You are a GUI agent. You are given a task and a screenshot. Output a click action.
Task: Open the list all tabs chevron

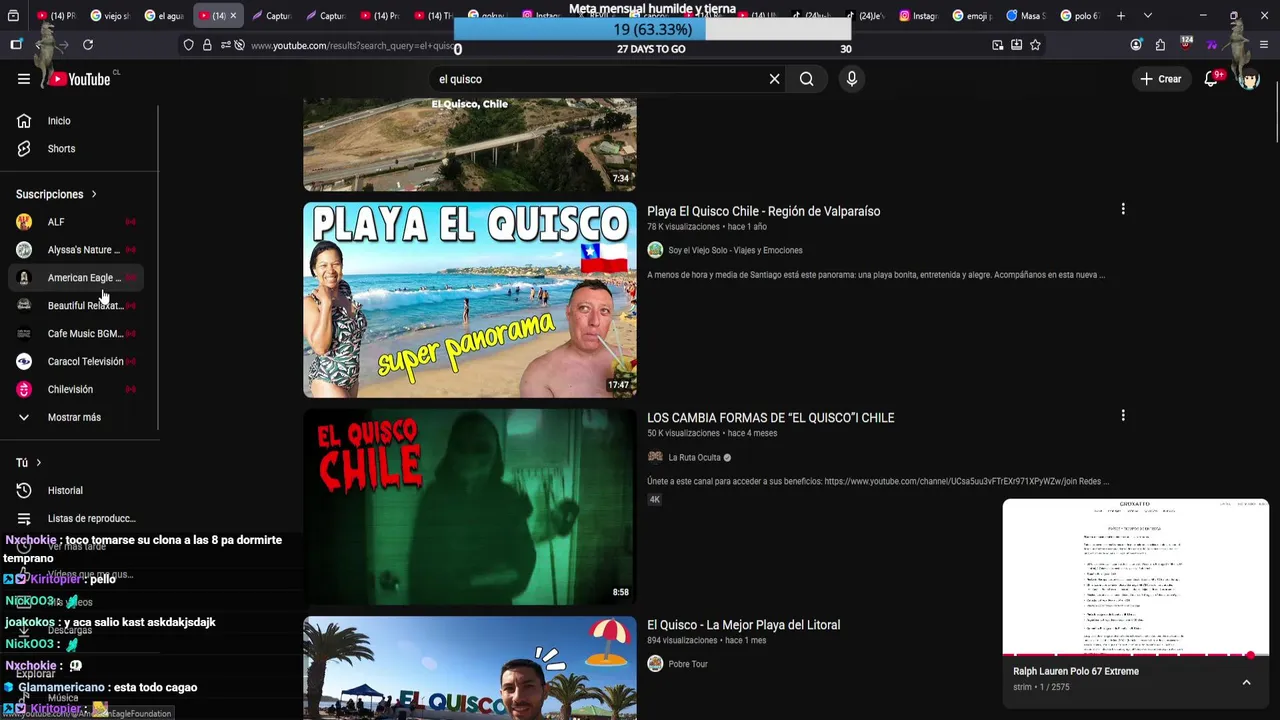tap(1147, 16)
